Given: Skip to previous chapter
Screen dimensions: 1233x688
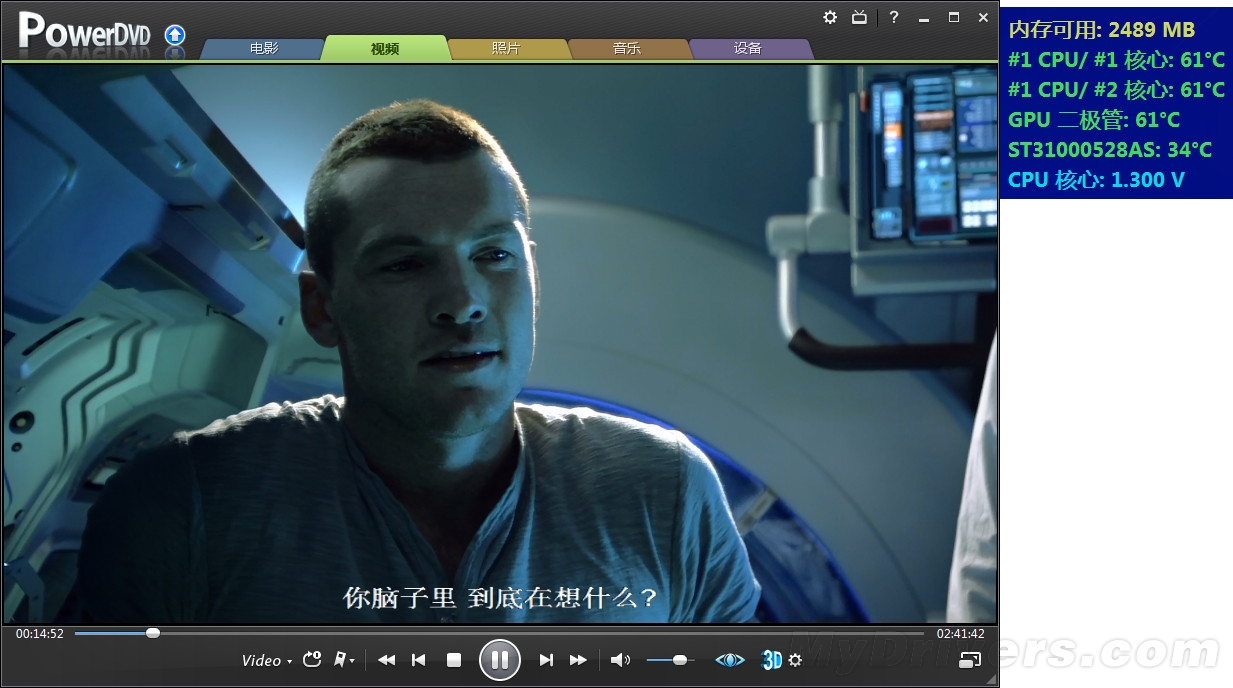Looking at the screenshot, I should tap(419, 660).
